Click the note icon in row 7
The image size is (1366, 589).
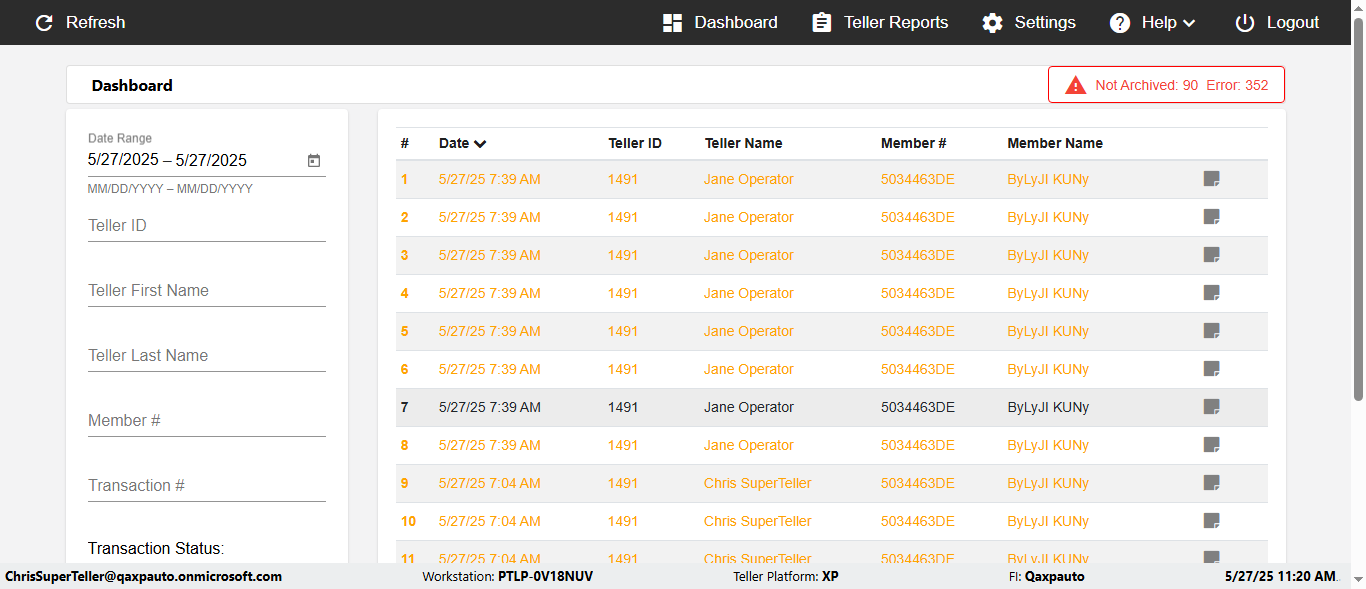click(1211, 407)
